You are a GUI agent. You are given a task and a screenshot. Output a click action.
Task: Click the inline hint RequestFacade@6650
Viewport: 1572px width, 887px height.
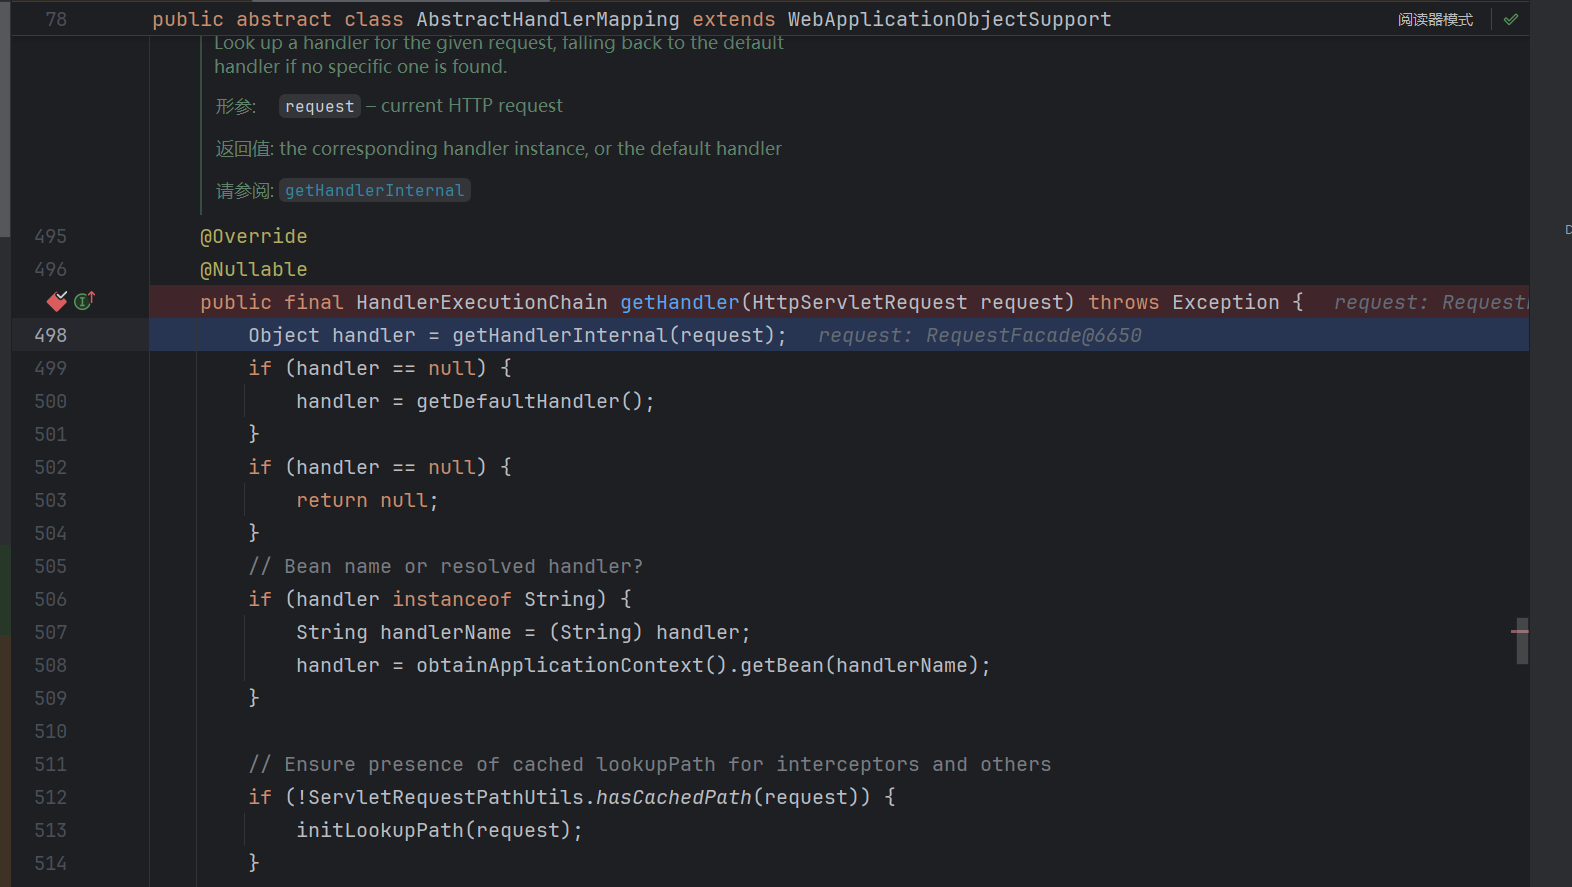(x=1033, y=335)
